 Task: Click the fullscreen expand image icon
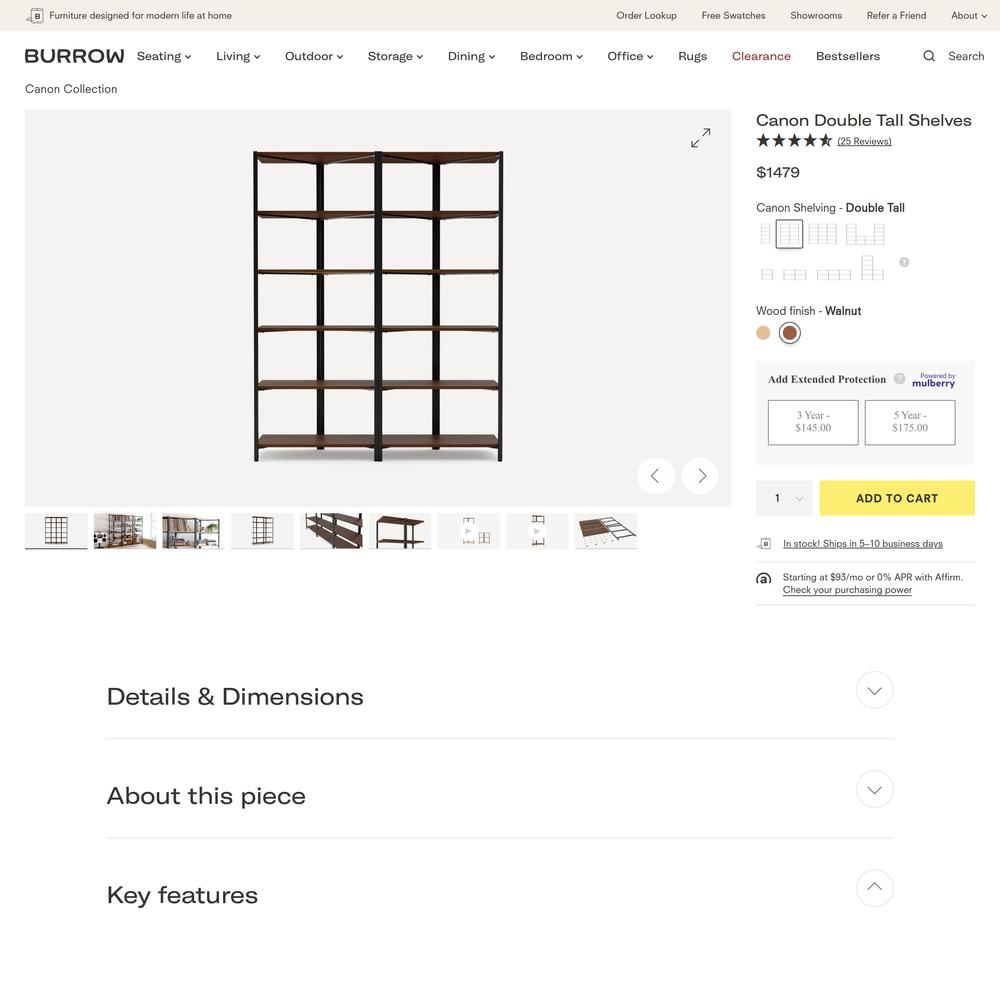(700, 138)
